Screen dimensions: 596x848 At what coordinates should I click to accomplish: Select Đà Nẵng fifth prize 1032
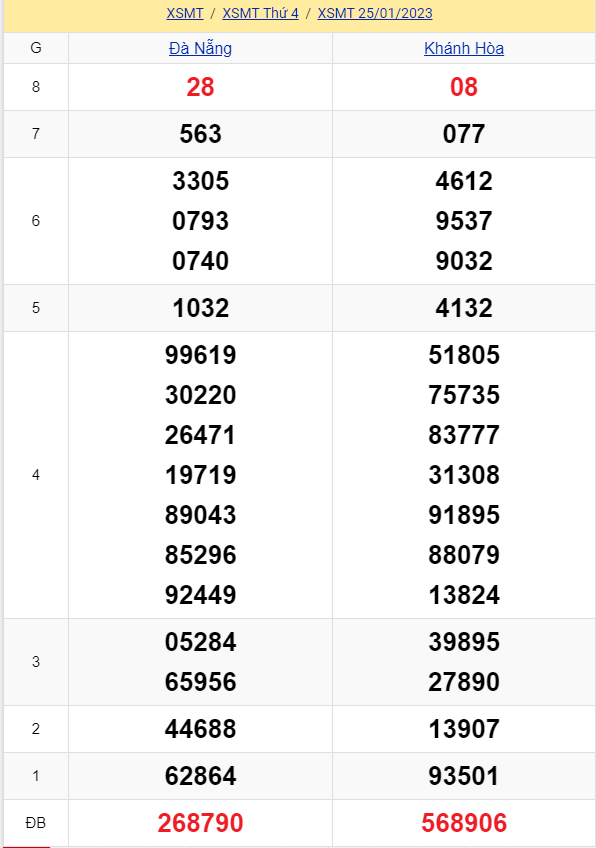point(201,308)
